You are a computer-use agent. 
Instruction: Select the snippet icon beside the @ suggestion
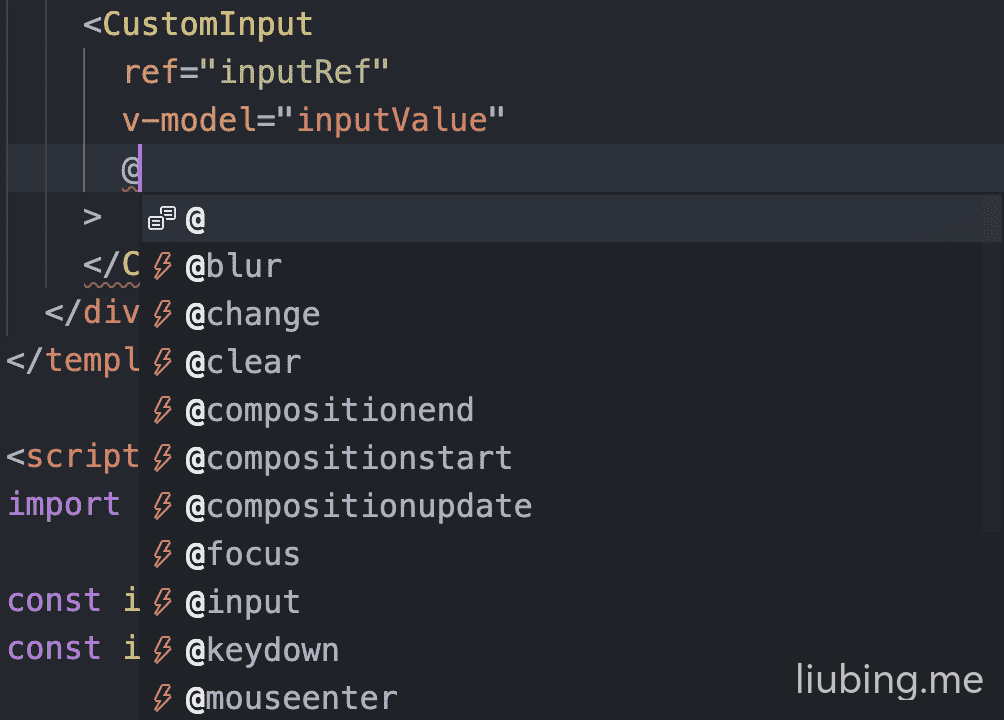[x=162, y=218]
